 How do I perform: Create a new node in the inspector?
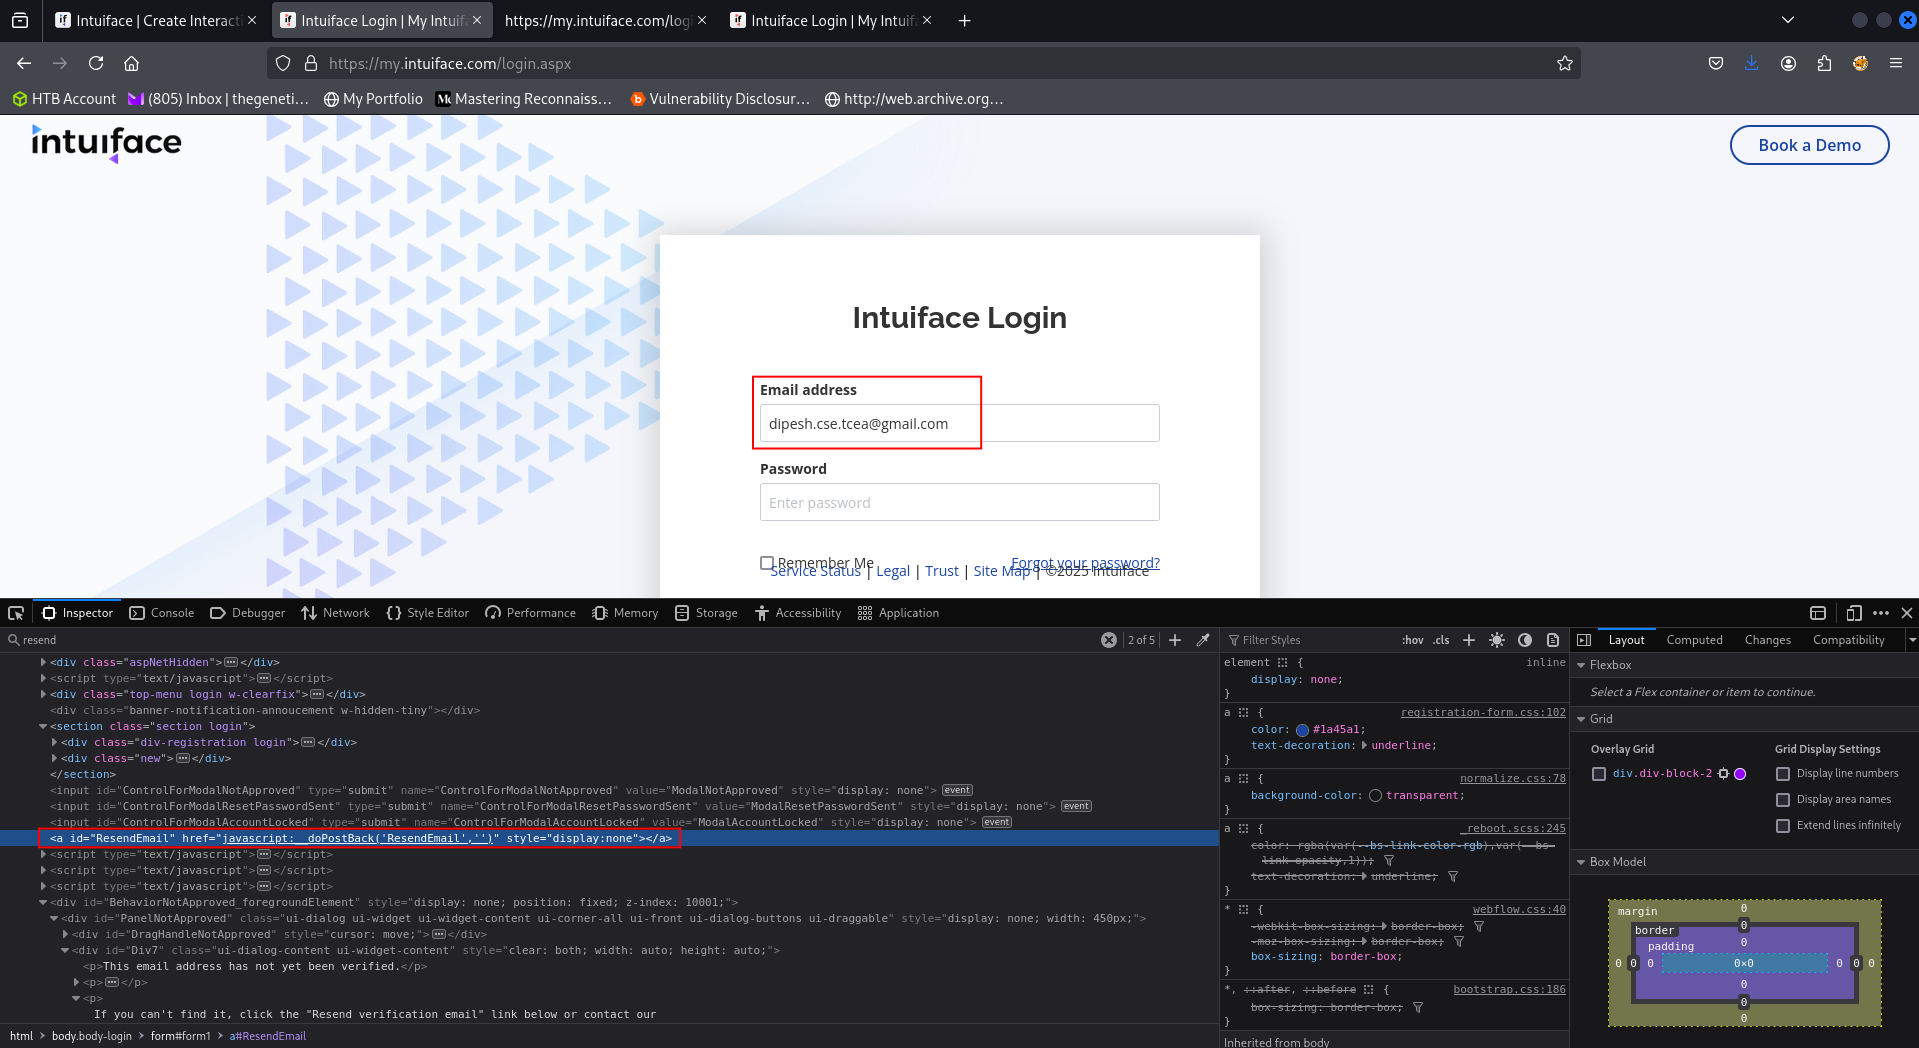pos(1175,640)
